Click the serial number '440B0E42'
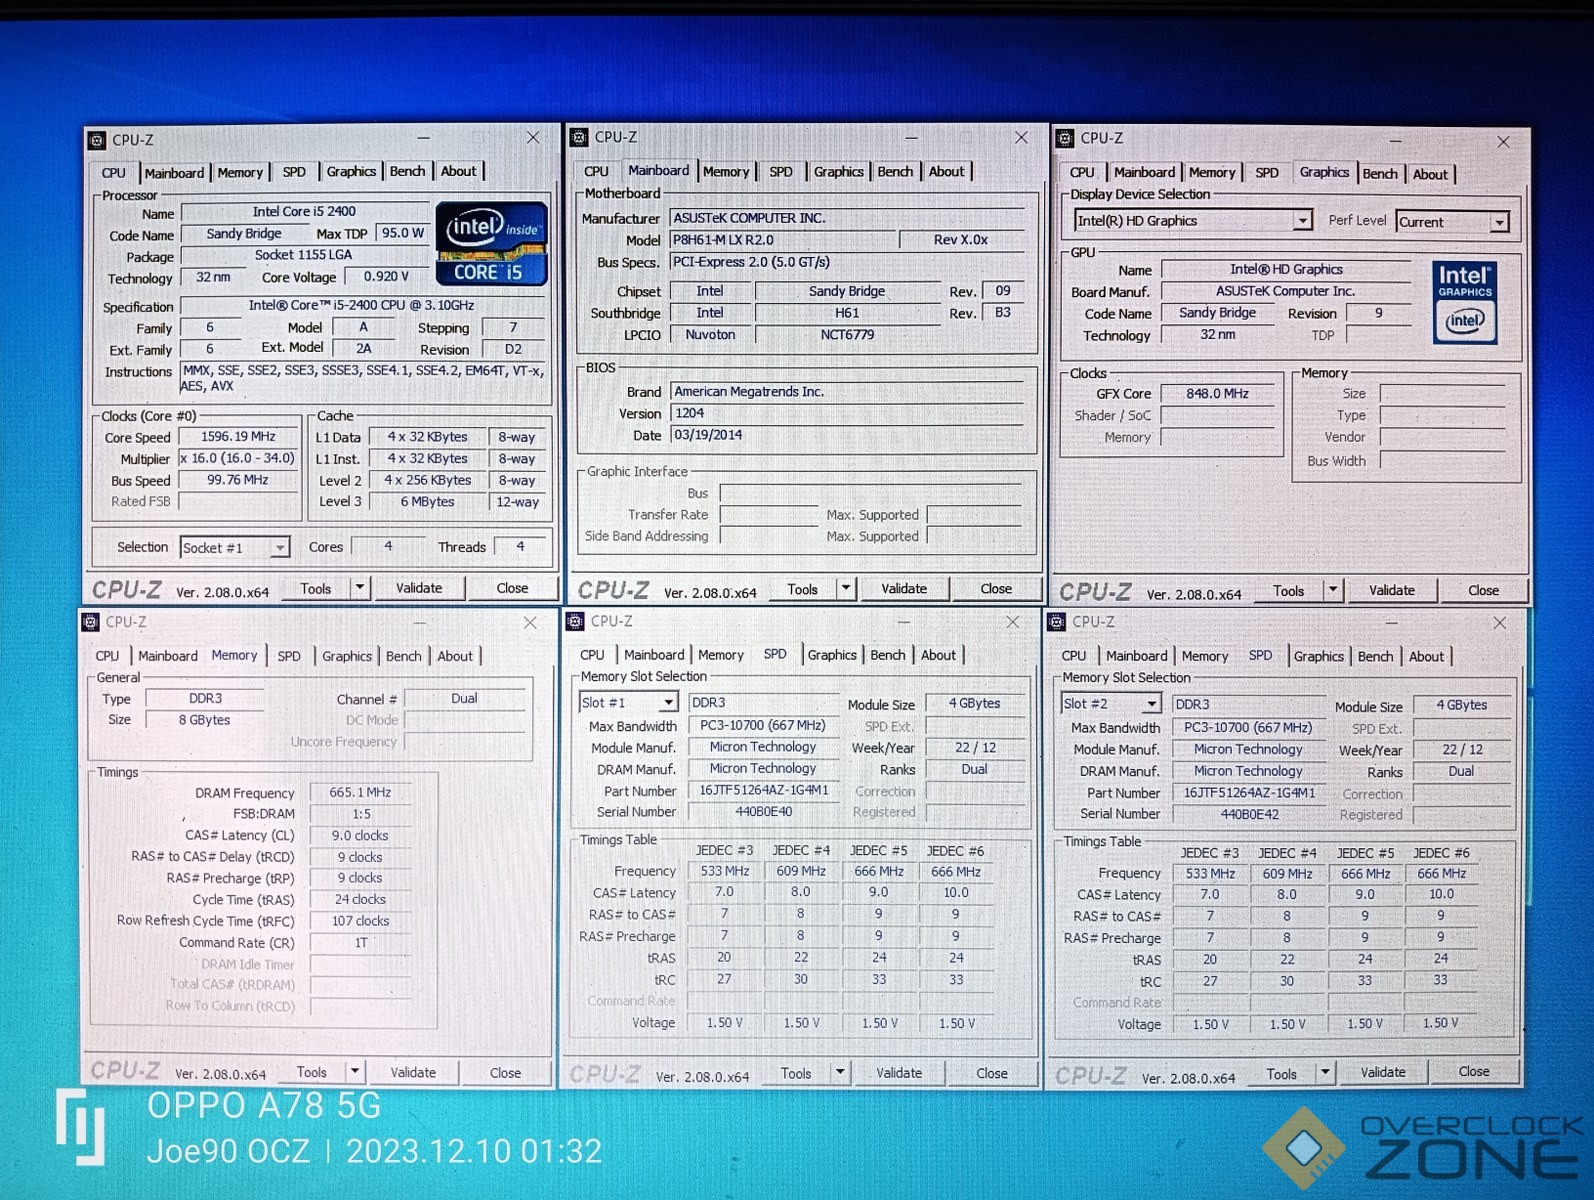This screenshot has width=1594, height=1200. point(1249,814)
